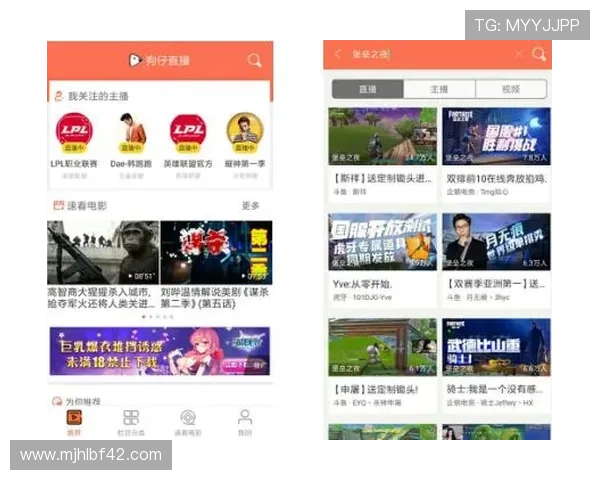
Task: Open the 【申屠】送定制锄头 stream thumbnail
Action: [x=383, y=347]
